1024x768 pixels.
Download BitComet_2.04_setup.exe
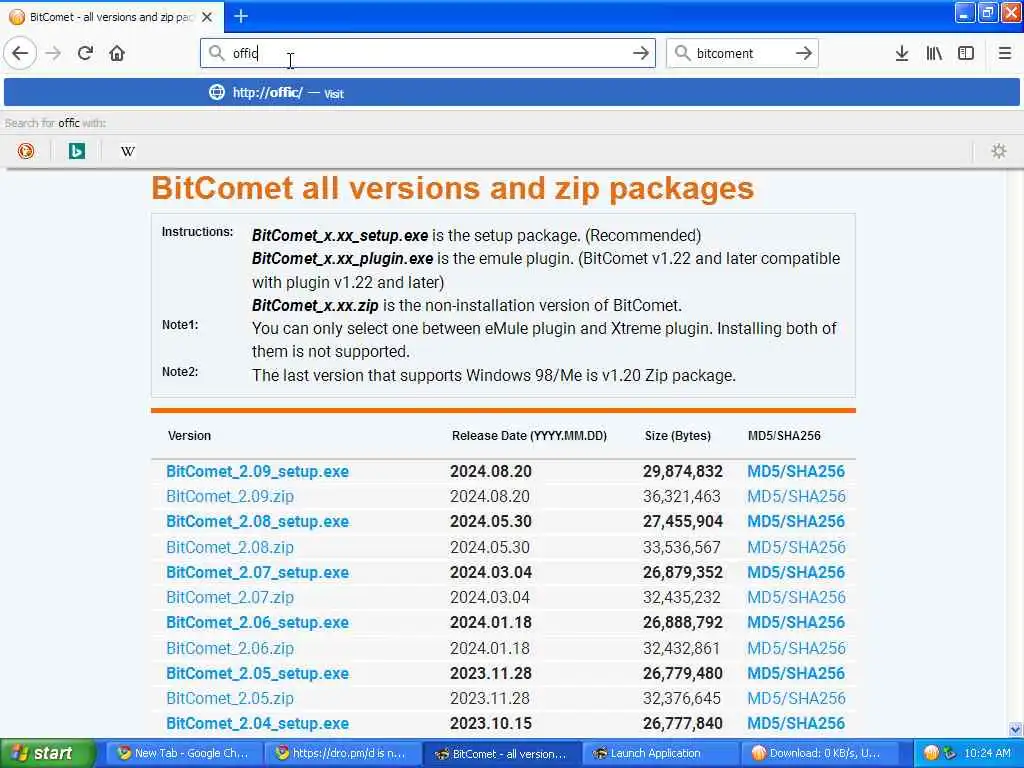tap(257, 724)
